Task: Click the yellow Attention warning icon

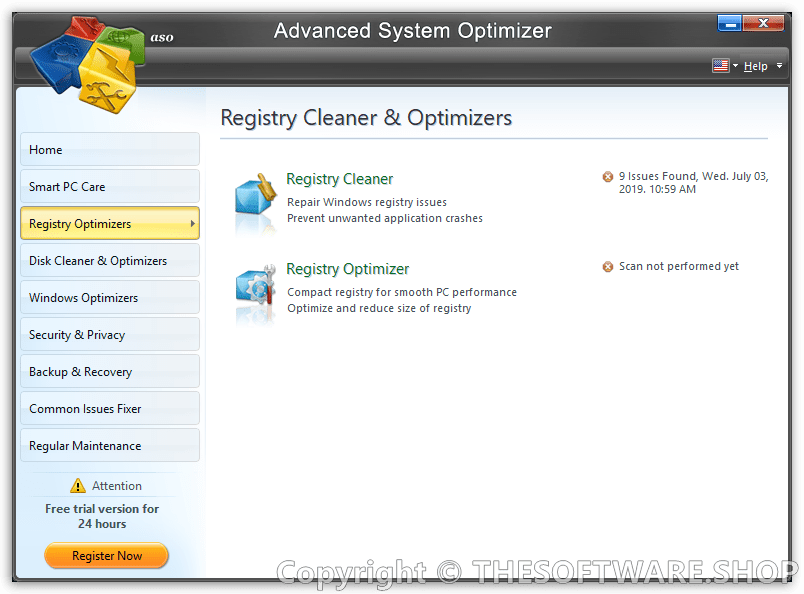Action: pos(78,486)
